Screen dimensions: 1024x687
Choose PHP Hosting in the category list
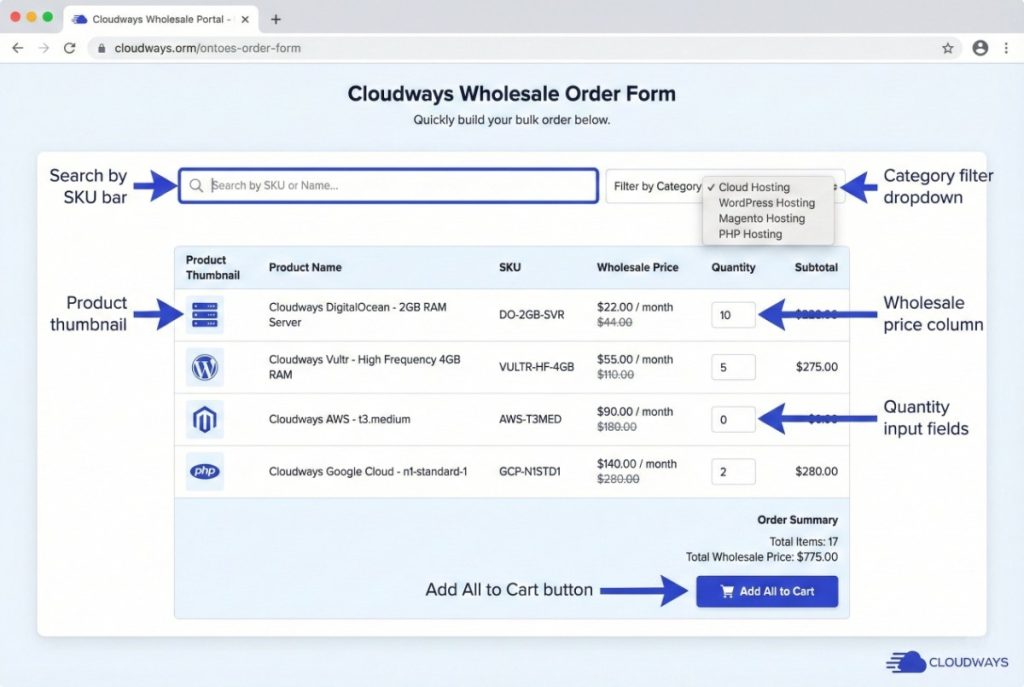click(750, 234)
